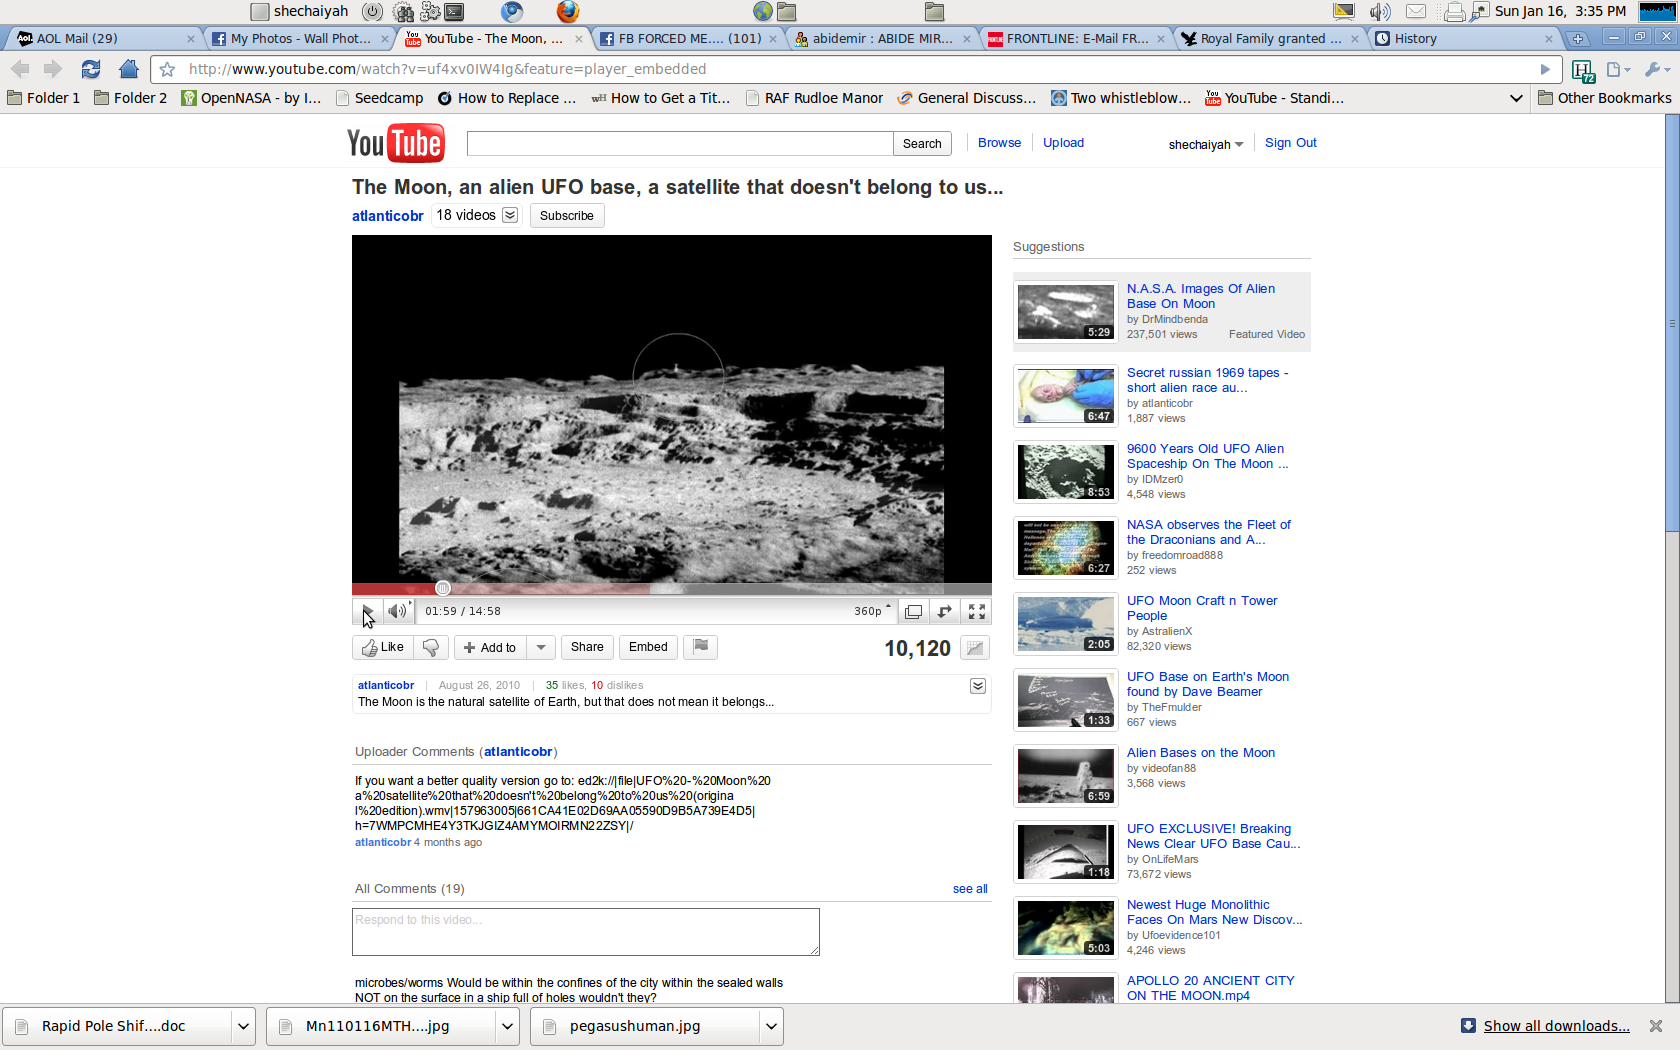
Task: Open the Other Bookmarks folder
Action: pyautogui.click(x=1604, y=98)
